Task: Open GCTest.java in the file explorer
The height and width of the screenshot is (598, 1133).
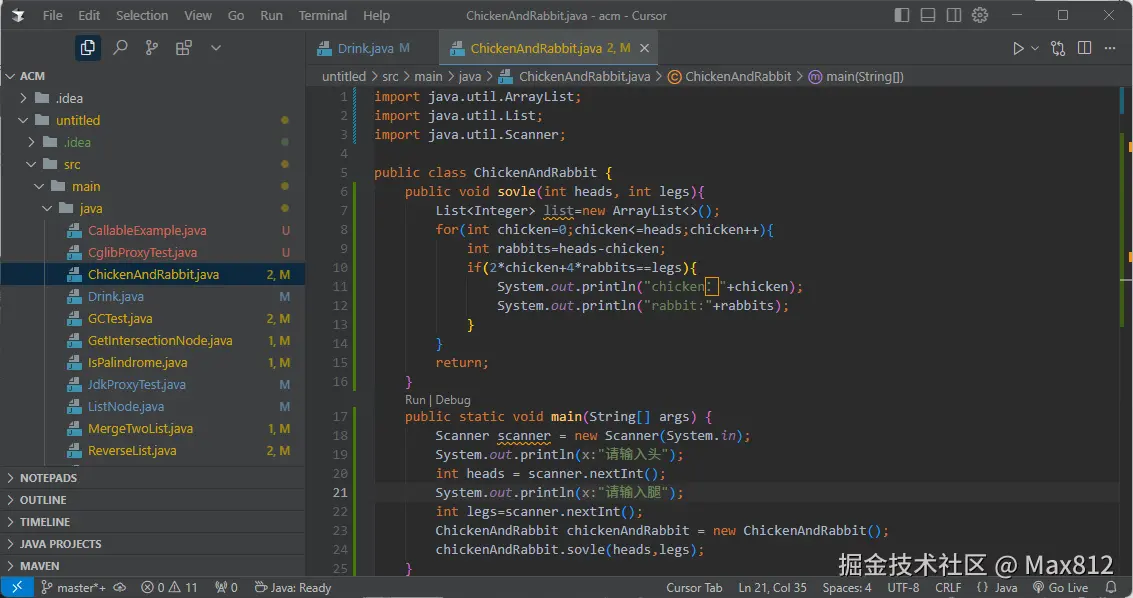Action: tap(119, 319)
